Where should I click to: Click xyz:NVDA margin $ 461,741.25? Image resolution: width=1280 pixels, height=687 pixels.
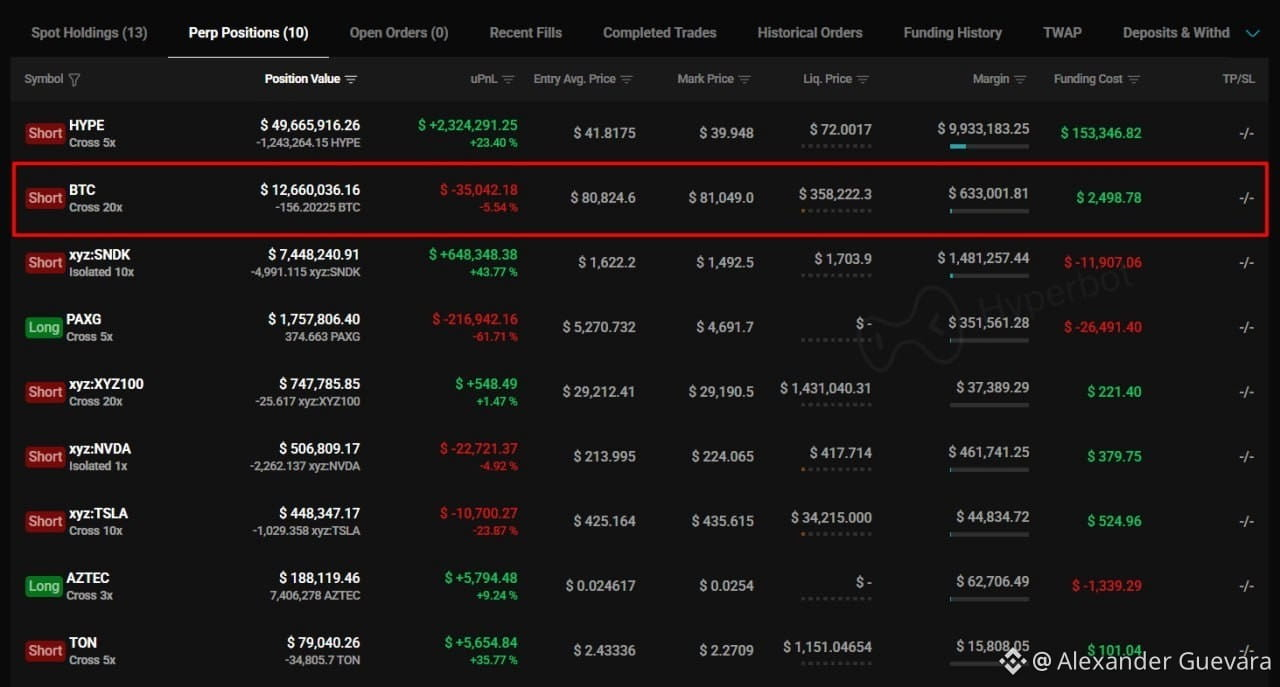point(989,452)
